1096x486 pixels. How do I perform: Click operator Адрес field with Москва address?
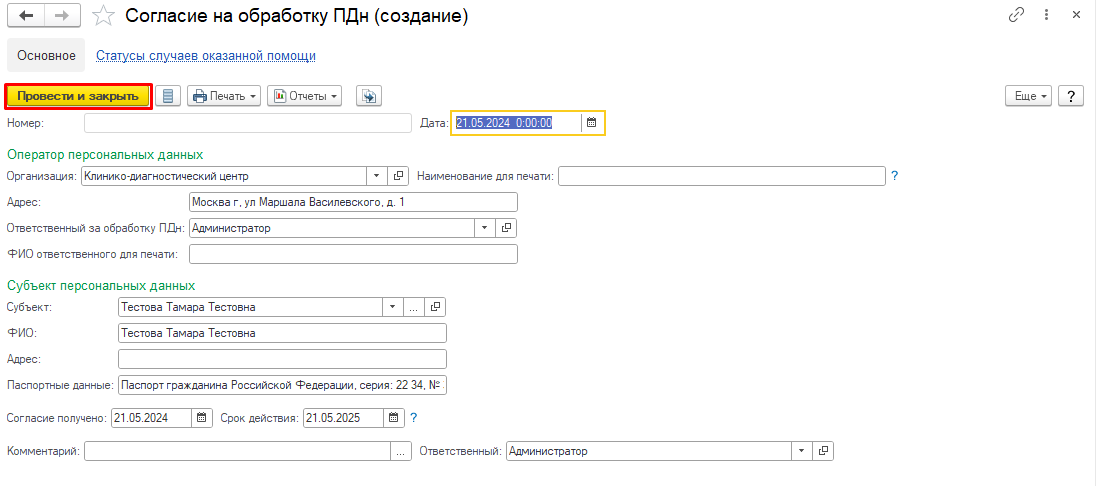point(353,202)
